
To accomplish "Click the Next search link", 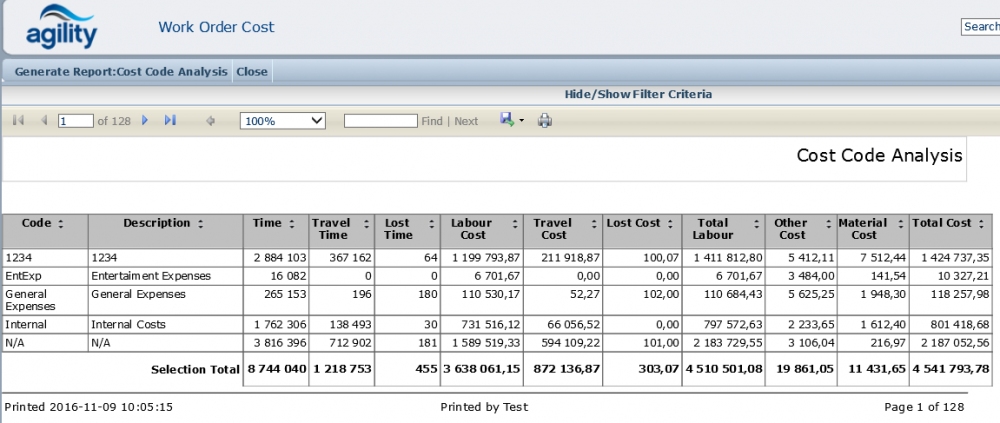I will [x=466, y=121].
